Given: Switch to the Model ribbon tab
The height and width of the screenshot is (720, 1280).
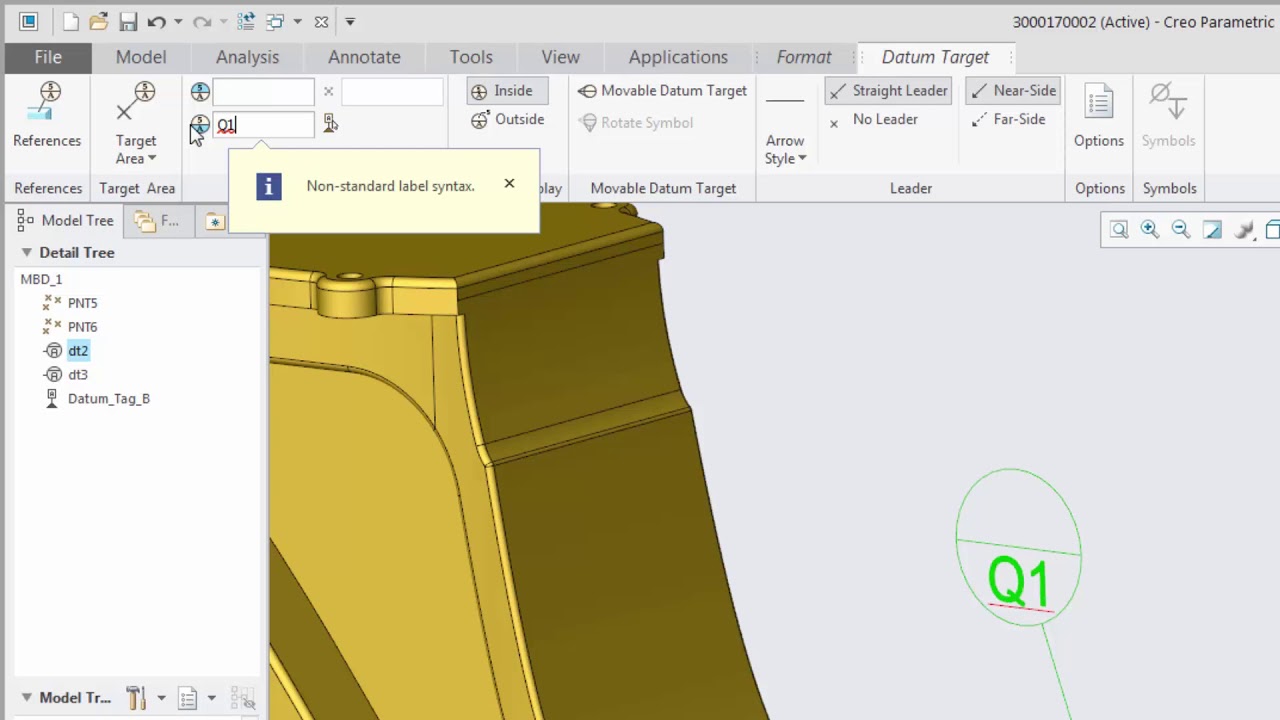Looking at the screenshot, I should click(x=140, y=57).
